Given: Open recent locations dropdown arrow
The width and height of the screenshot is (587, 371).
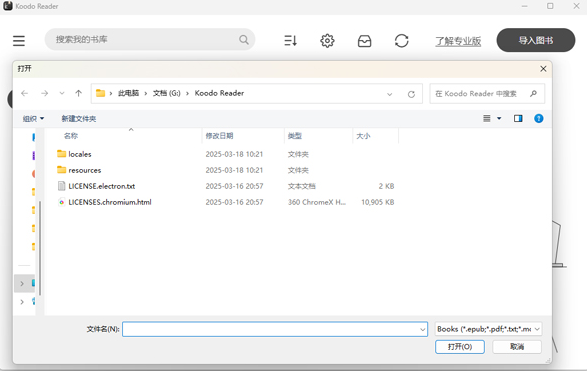Looking at the screenshot, I should 62,93.
